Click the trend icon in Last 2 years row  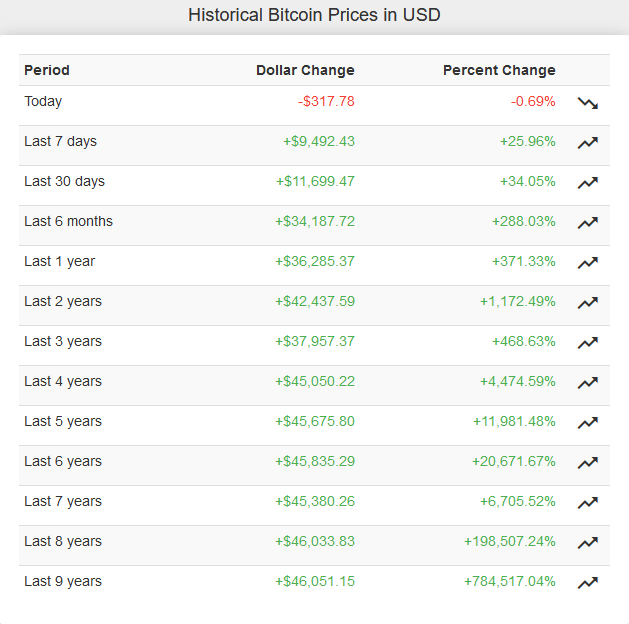tap(588, 302)
